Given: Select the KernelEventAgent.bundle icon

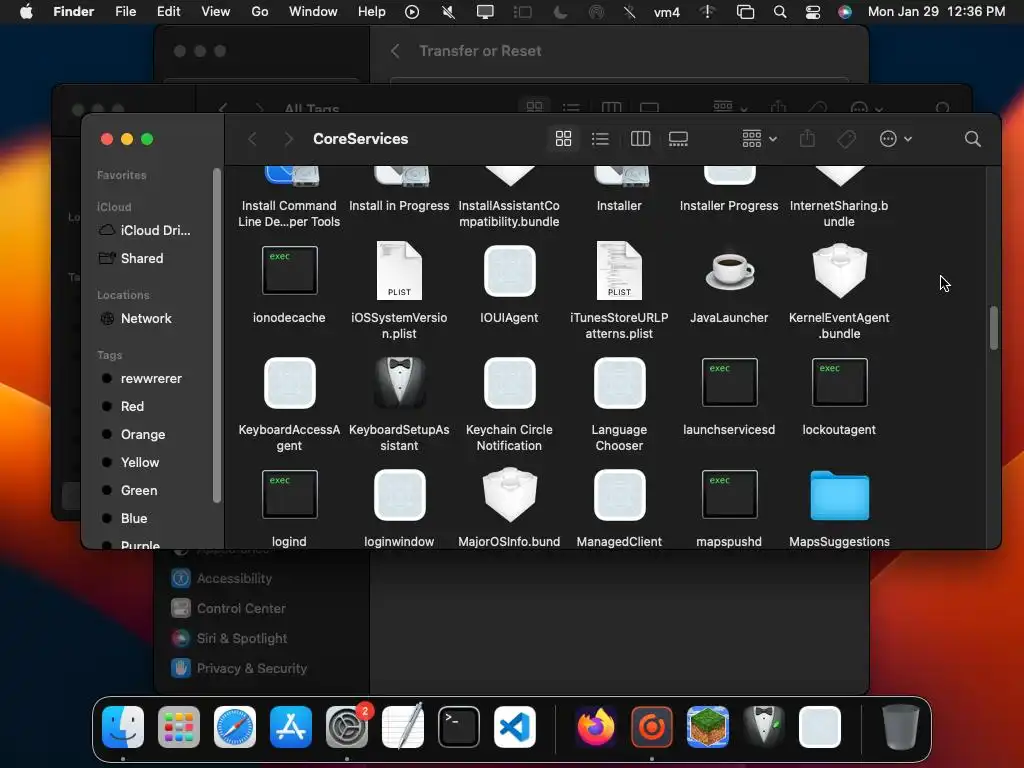Looking at the screenshot, I should pyautogui.click(x=839, y=270).
